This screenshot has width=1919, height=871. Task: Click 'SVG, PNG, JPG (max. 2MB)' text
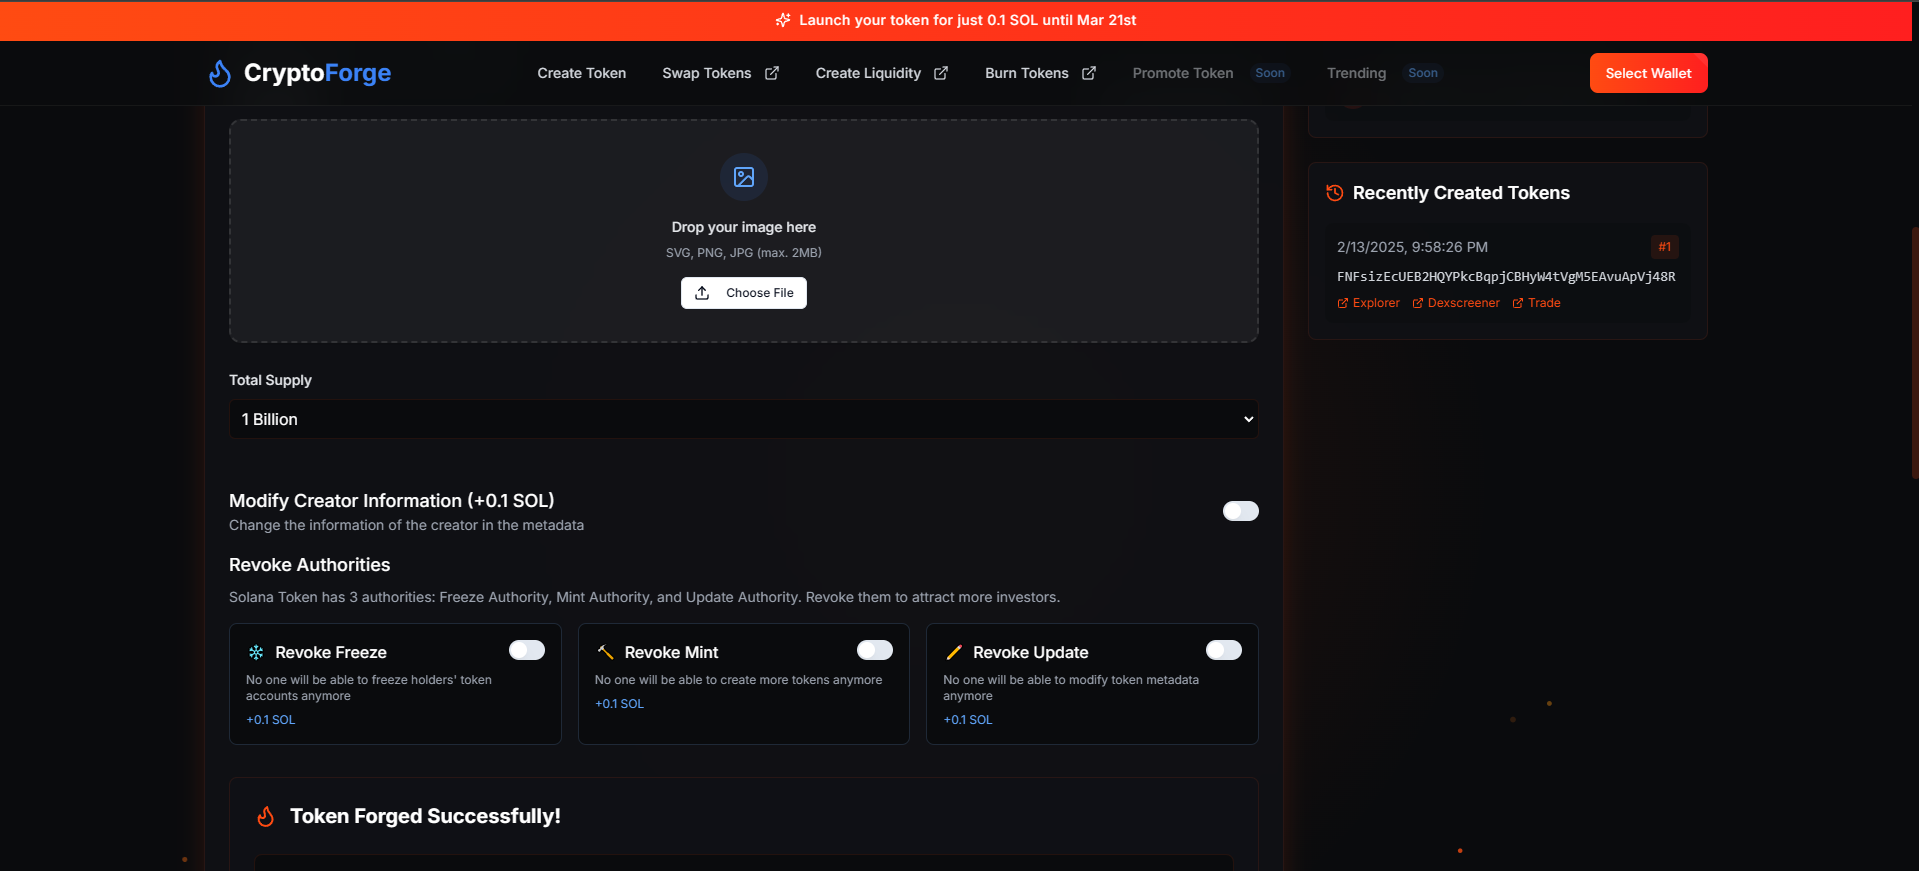point(744,253)
